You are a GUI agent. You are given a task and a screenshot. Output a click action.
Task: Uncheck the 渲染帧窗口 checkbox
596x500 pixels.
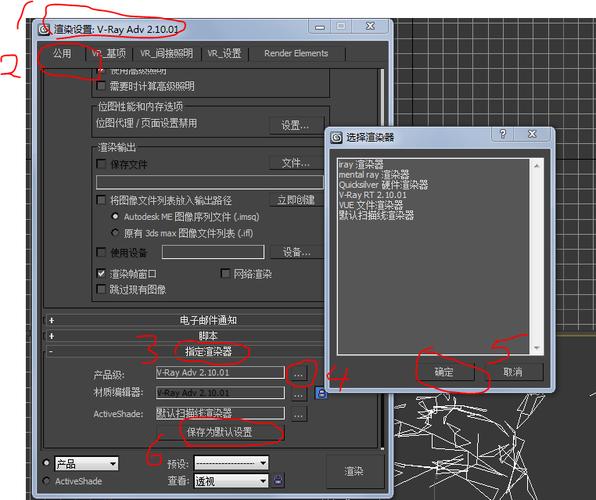pyautogui.click(x=101, y=273)
